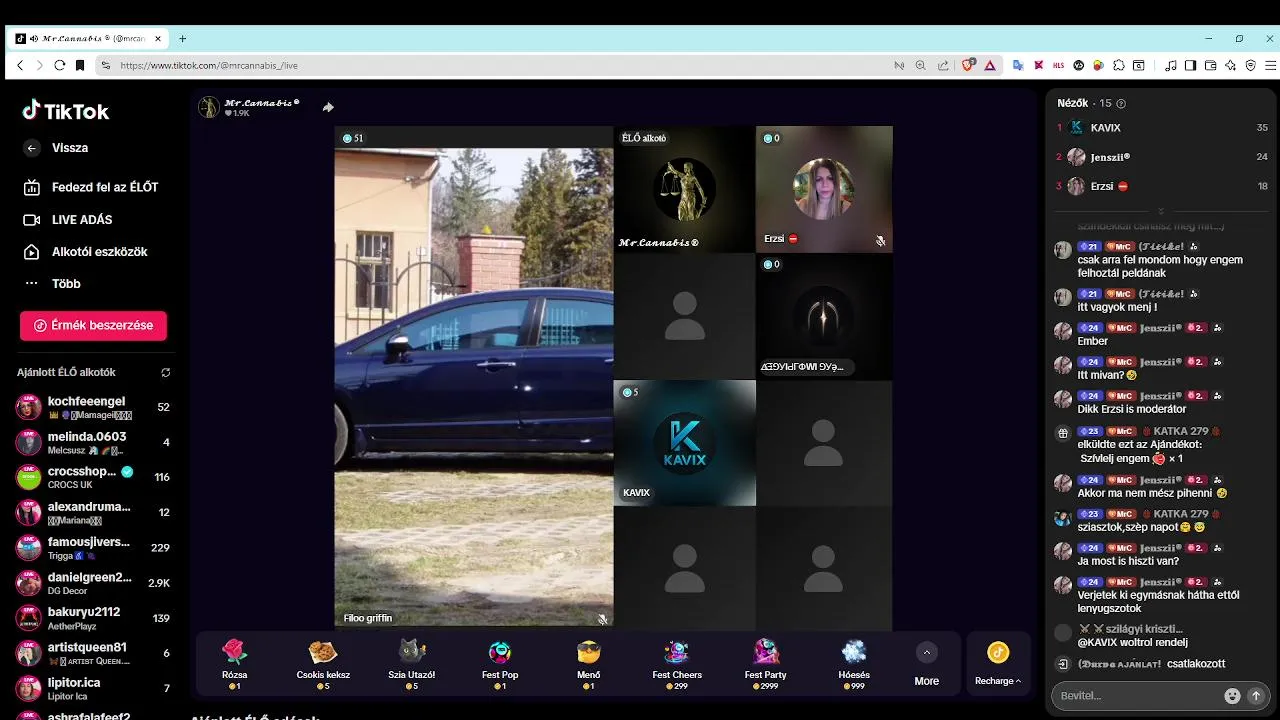This screenshot has height=720, width=1280.
Task: Share the Mr.Cannabis live stream
Action: point(327,107)
